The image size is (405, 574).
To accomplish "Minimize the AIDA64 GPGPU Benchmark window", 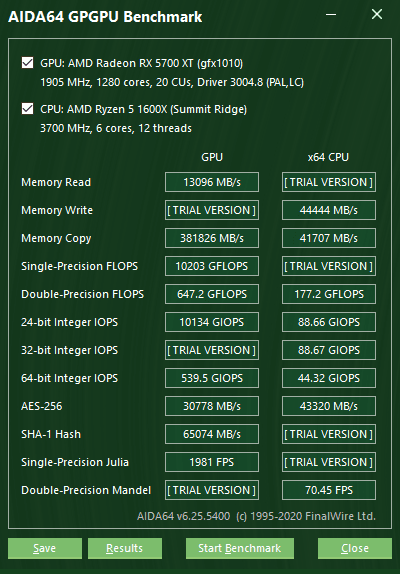I will click(x=331, y=15).
